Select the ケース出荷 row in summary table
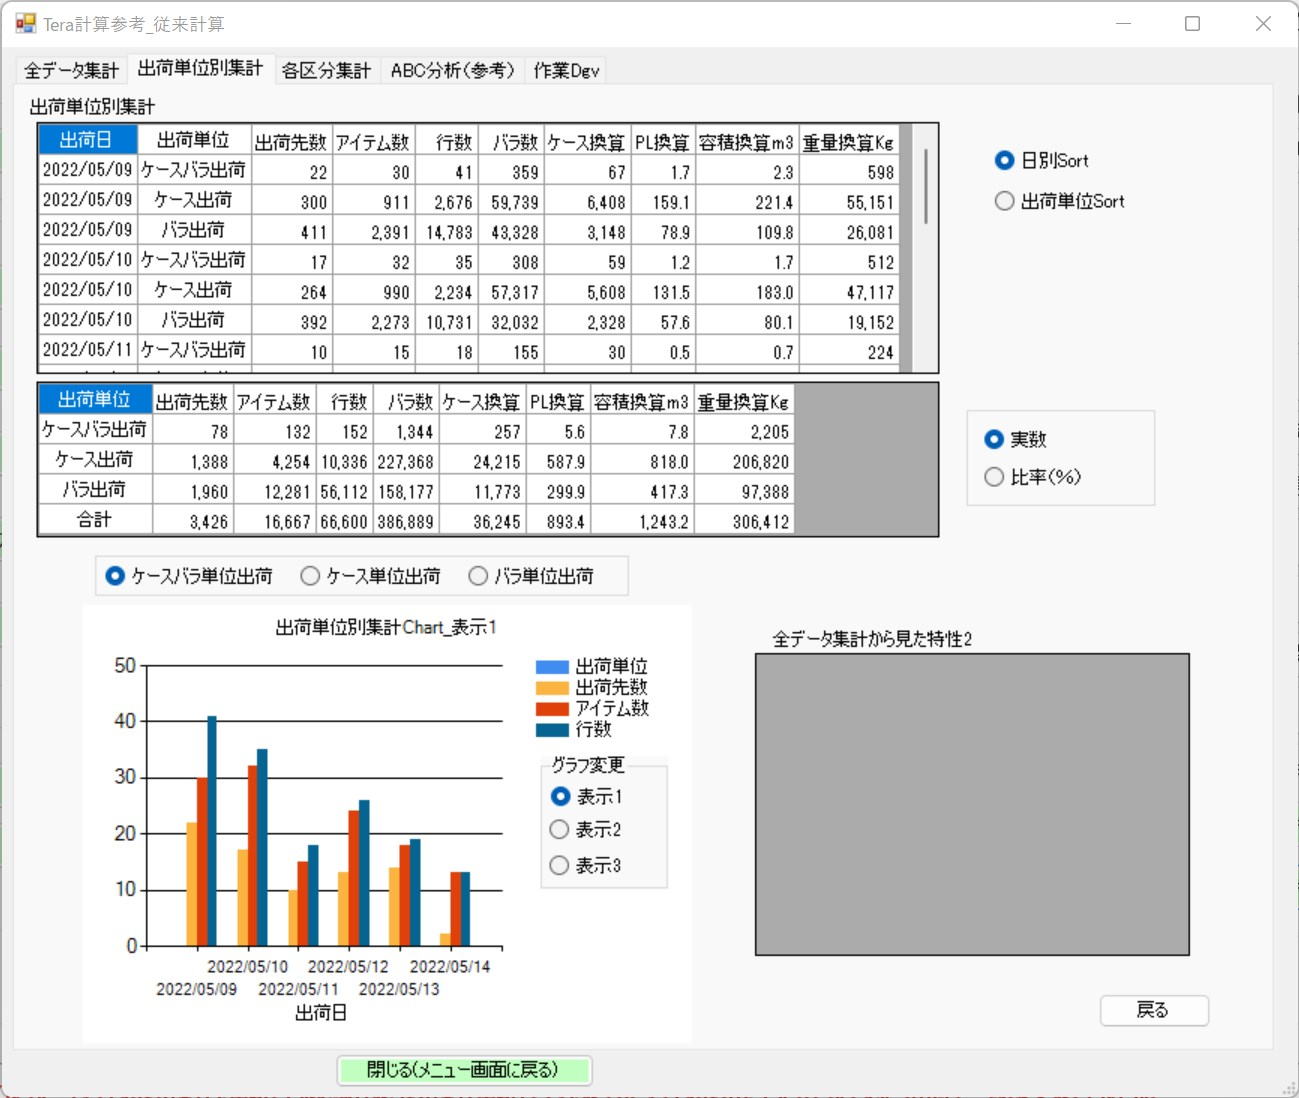The image size is (1299, 1098). 94,460
